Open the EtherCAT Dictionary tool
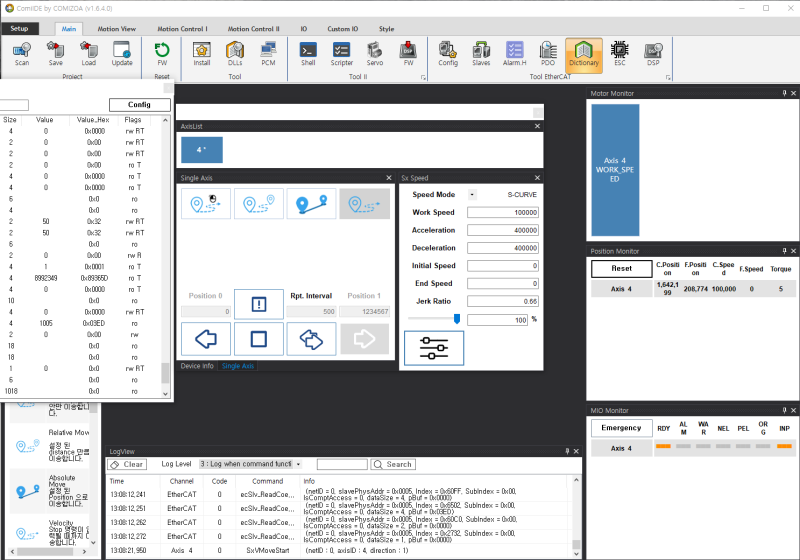800x560 pixels. point(583,53)
